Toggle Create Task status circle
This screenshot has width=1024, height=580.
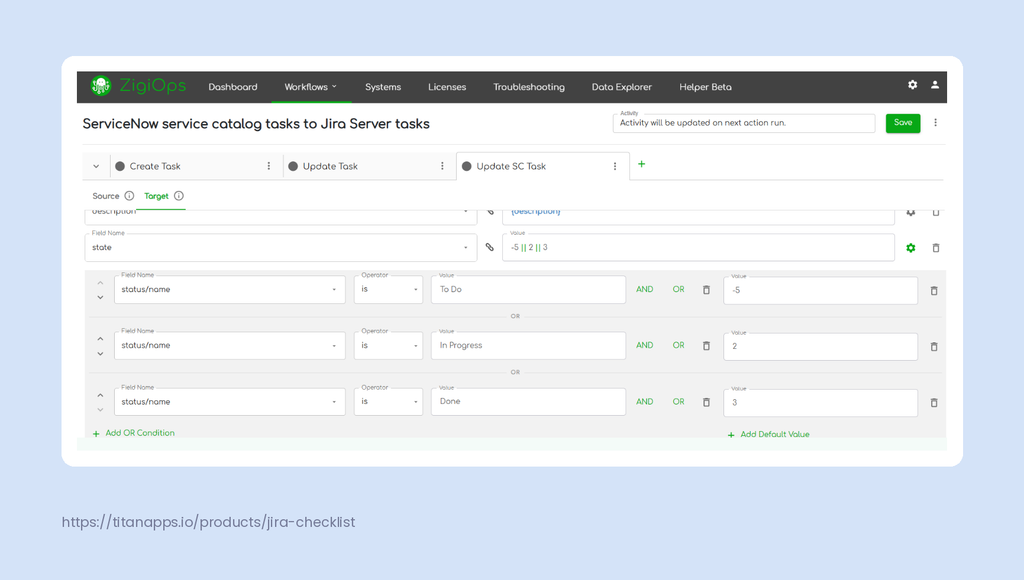click(x=120, y=166)
